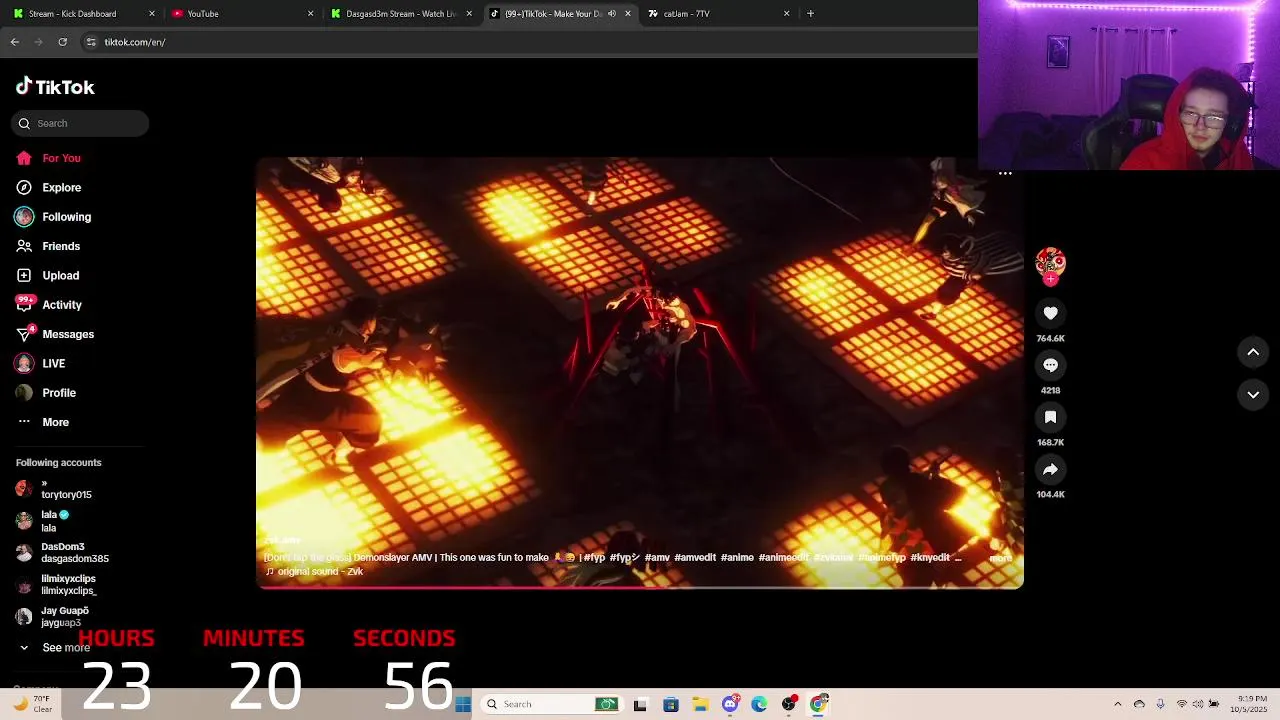Seek on the video progress bar

640,587
